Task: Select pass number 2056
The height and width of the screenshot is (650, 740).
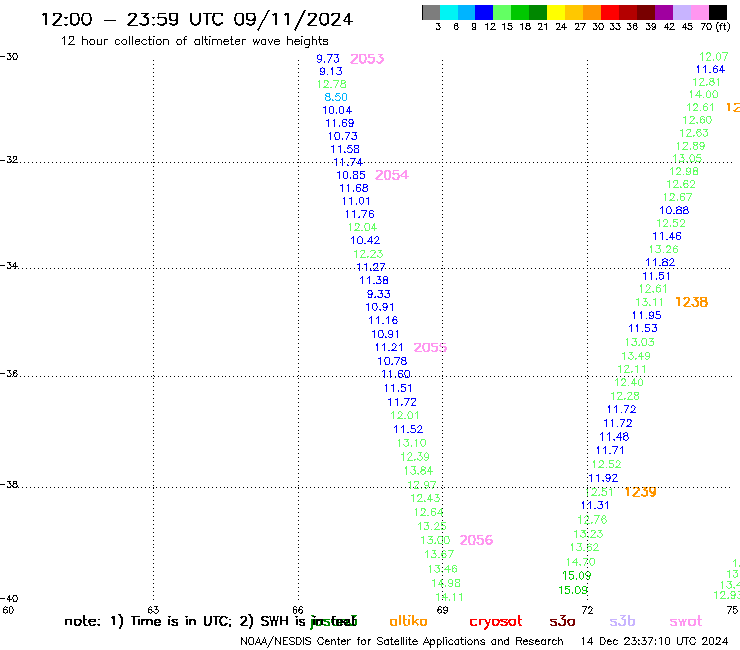Action: click(476, 540)
